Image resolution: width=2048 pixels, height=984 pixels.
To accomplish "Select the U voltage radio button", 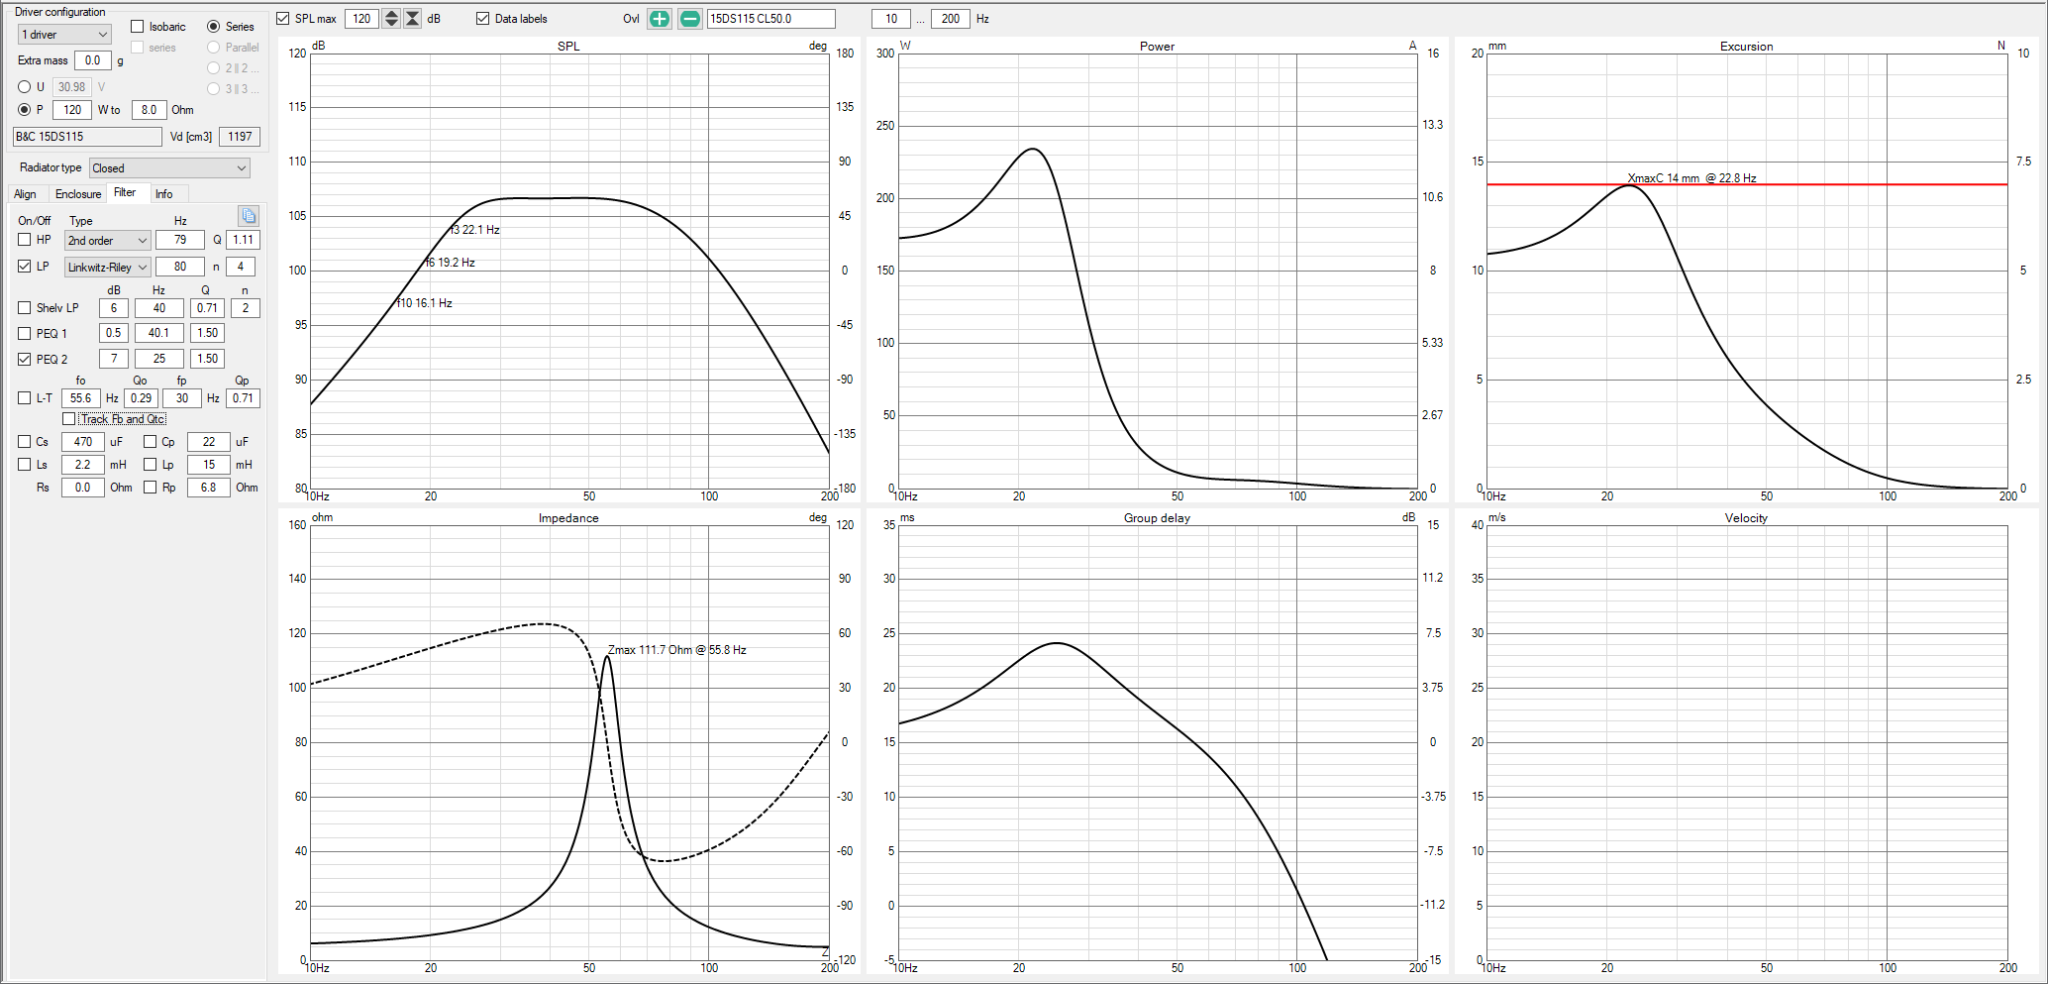I will tap(25, 87).
